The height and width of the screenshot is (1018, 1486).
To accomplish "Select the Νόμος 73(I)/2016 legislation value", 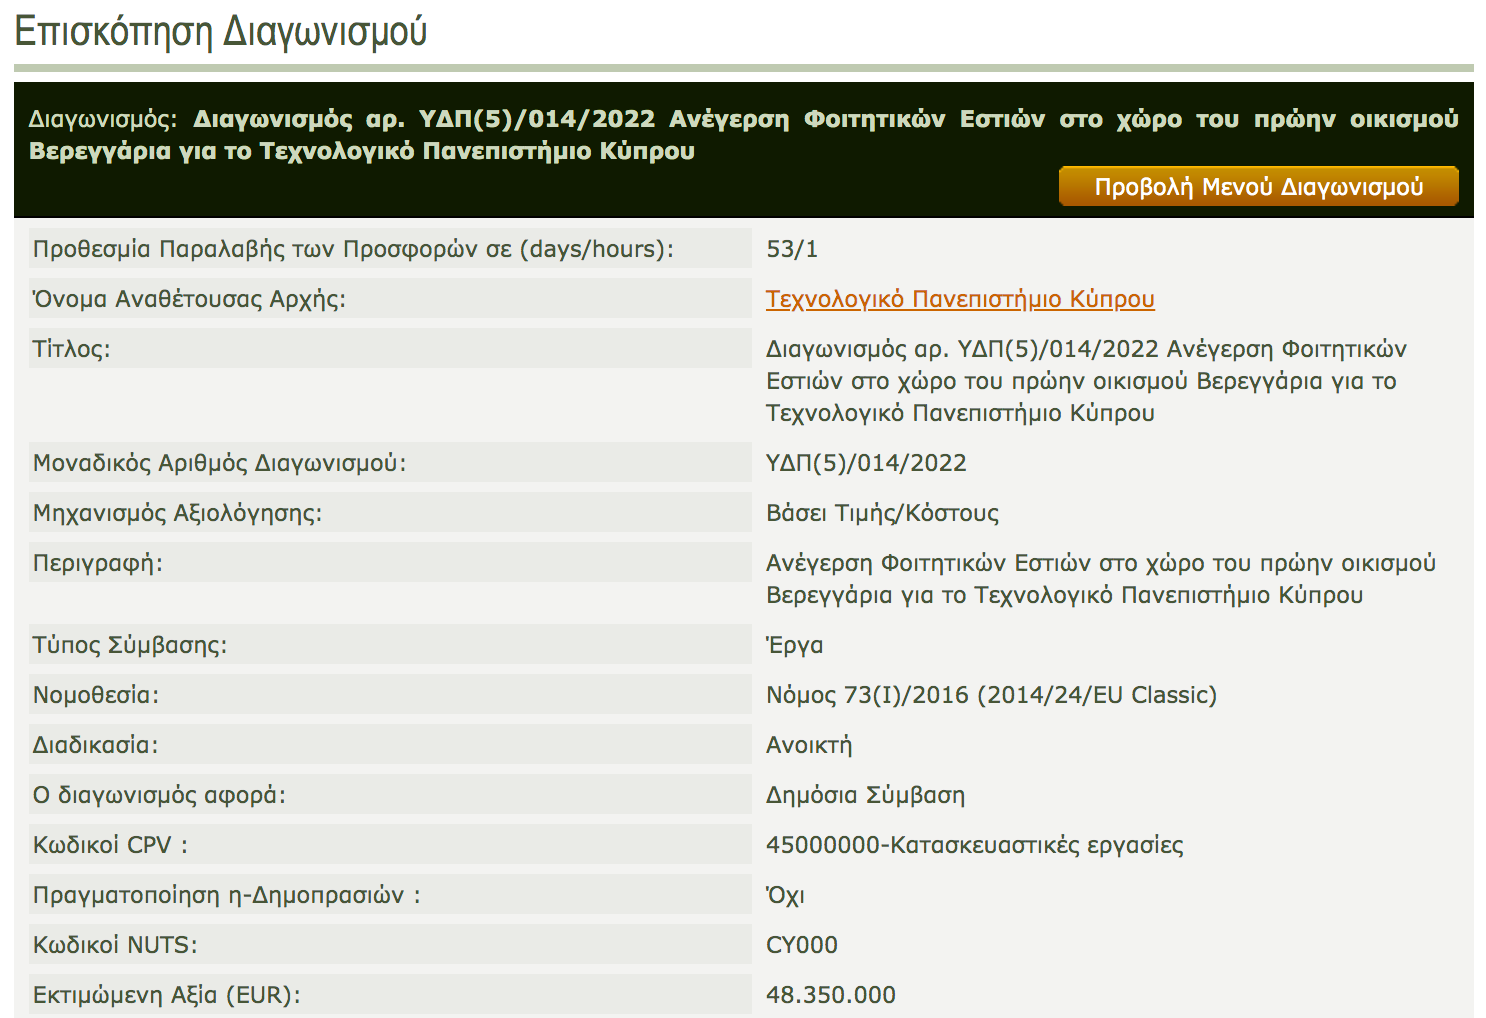I will pyautogui.click(x=991, y=695).
